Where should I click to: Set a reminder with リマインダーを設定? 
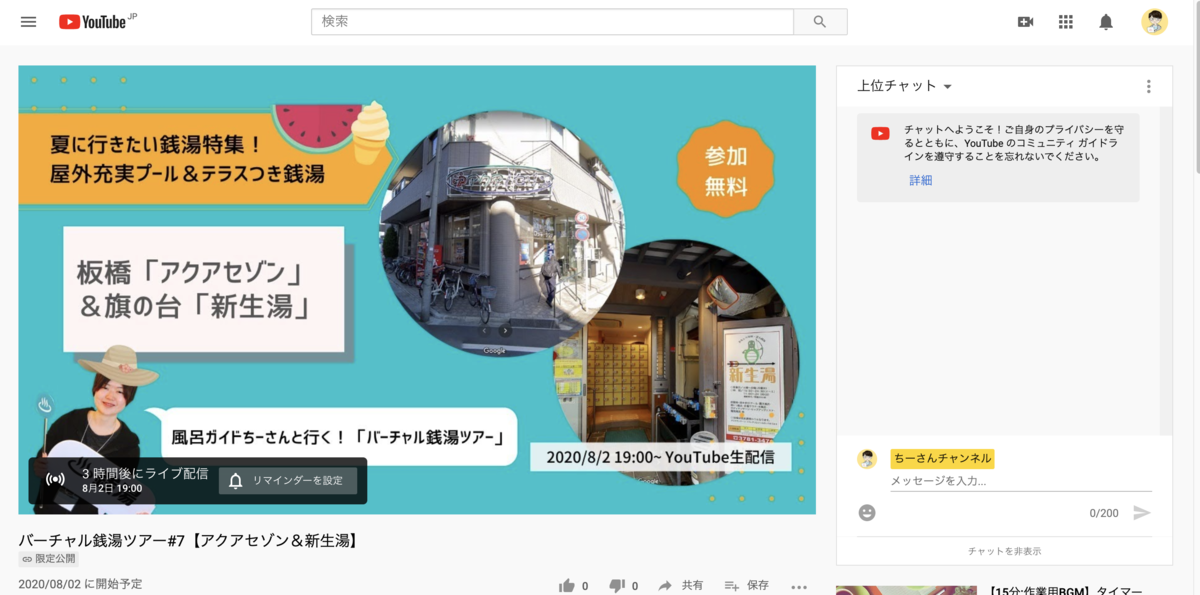(288, 481)
